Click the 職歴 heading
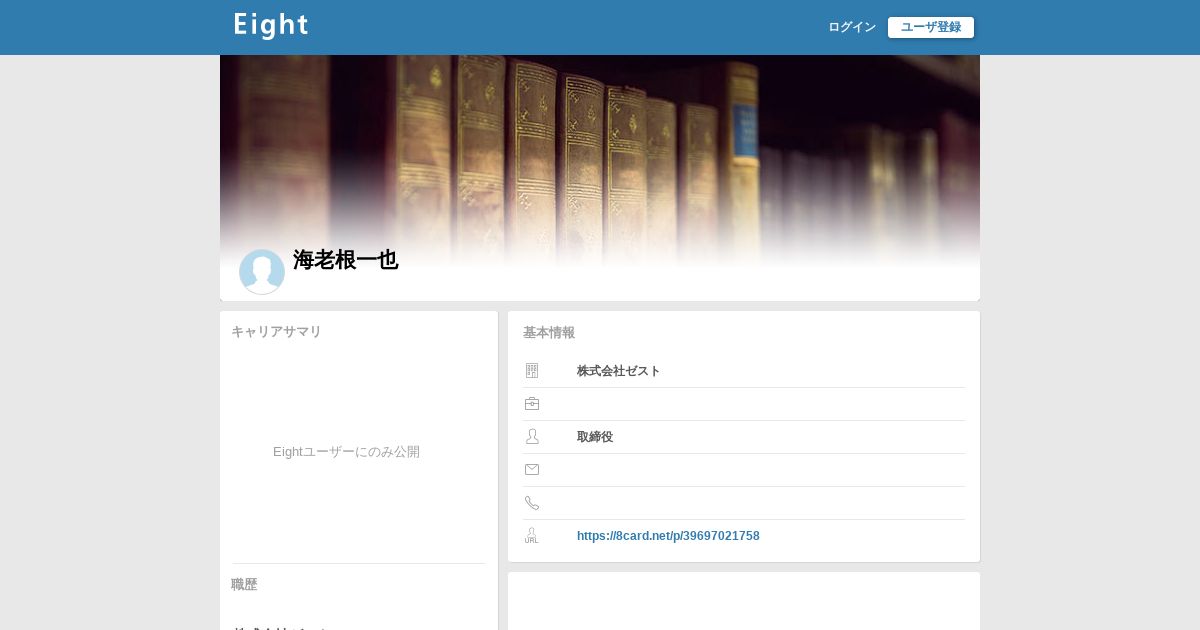Screen dimensions: 1200x630 click(x=244, y=585)
